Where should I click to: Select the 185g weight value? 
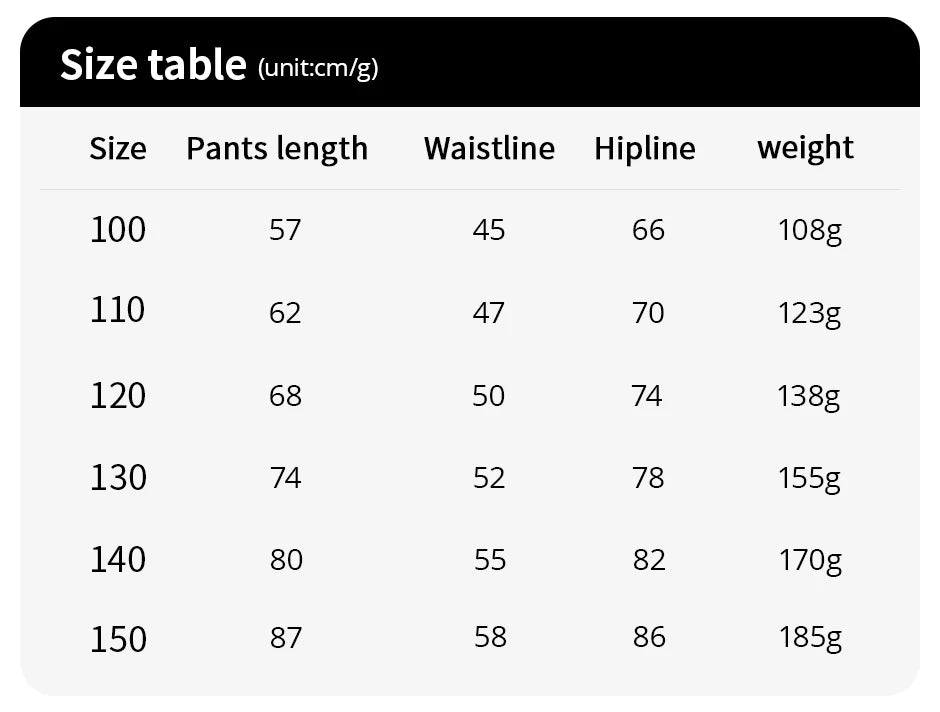tap(810, 638)
